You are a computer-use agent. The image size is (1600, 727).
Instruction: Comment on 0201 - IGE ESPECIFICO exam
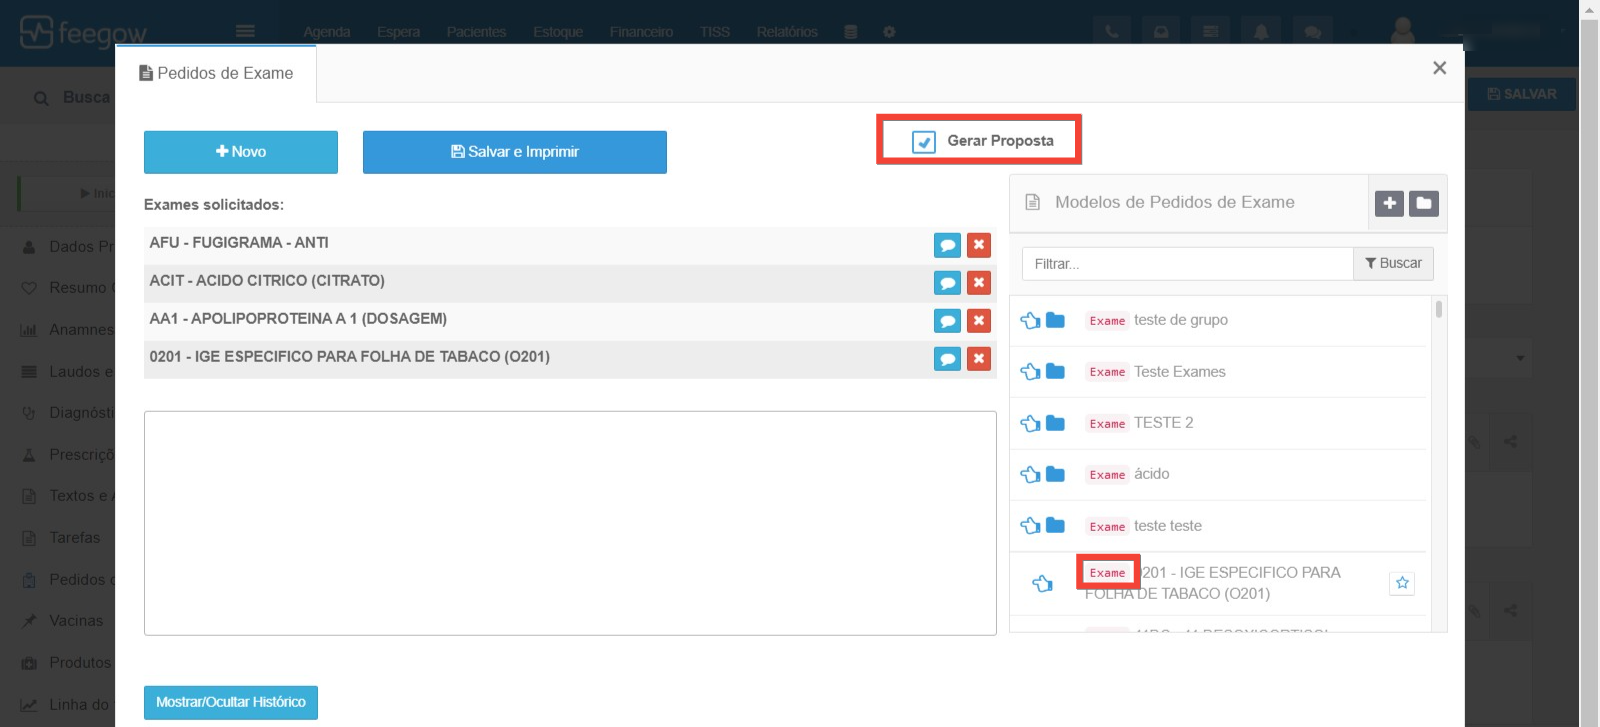click(947, 359)
